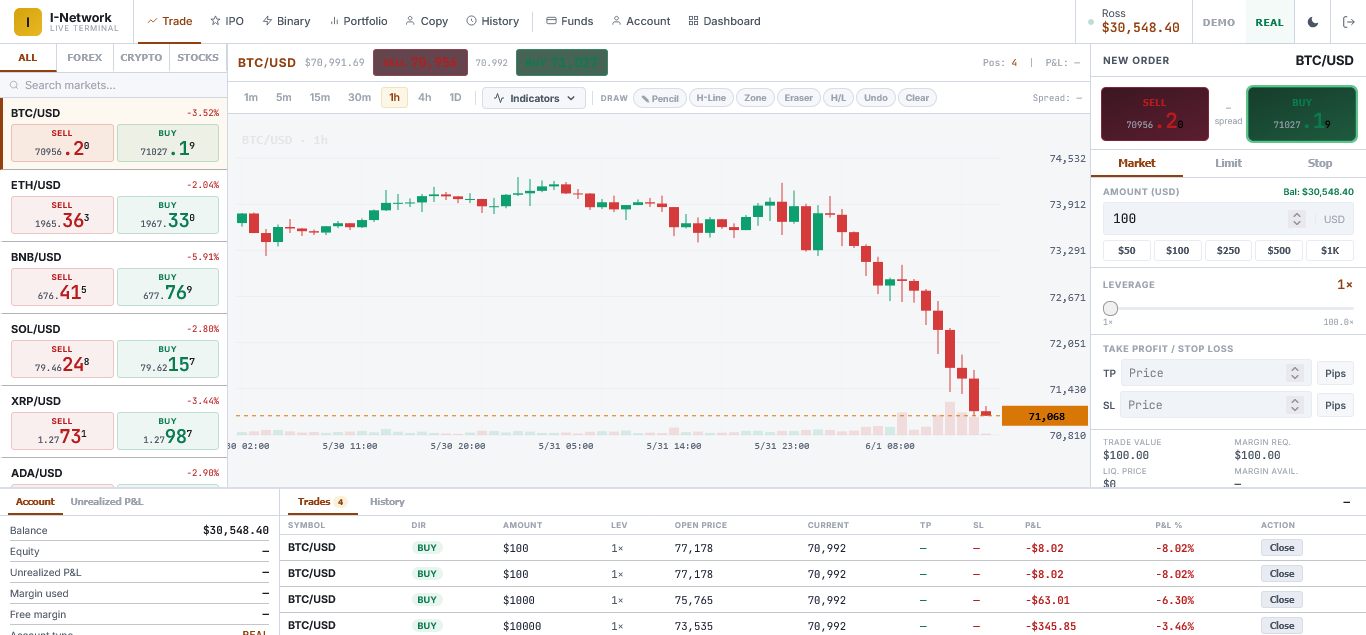Switch to Limit order tab

pos(1229,163)
